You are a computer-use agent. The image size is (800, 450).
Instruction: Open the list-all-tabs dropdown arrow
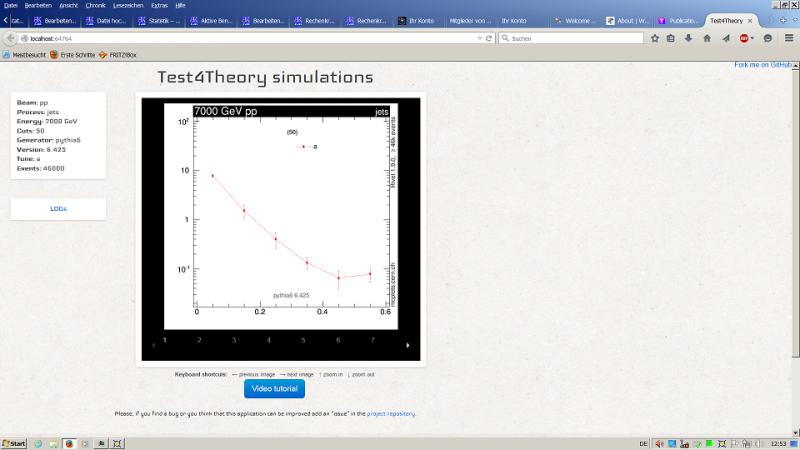[795, 20]
